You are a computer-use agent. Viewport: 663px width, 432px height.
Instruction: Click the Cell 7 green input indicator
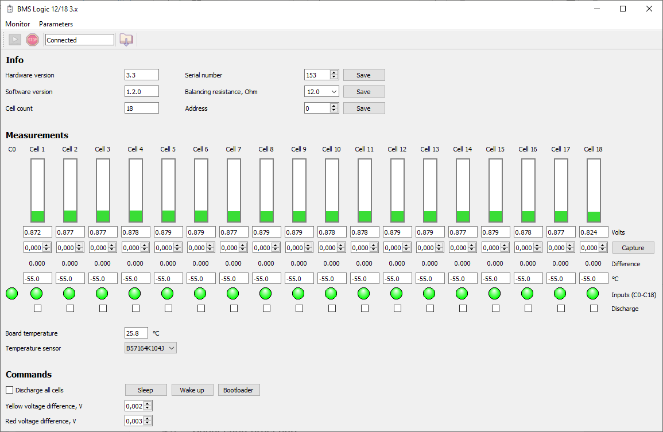[233, 293]
